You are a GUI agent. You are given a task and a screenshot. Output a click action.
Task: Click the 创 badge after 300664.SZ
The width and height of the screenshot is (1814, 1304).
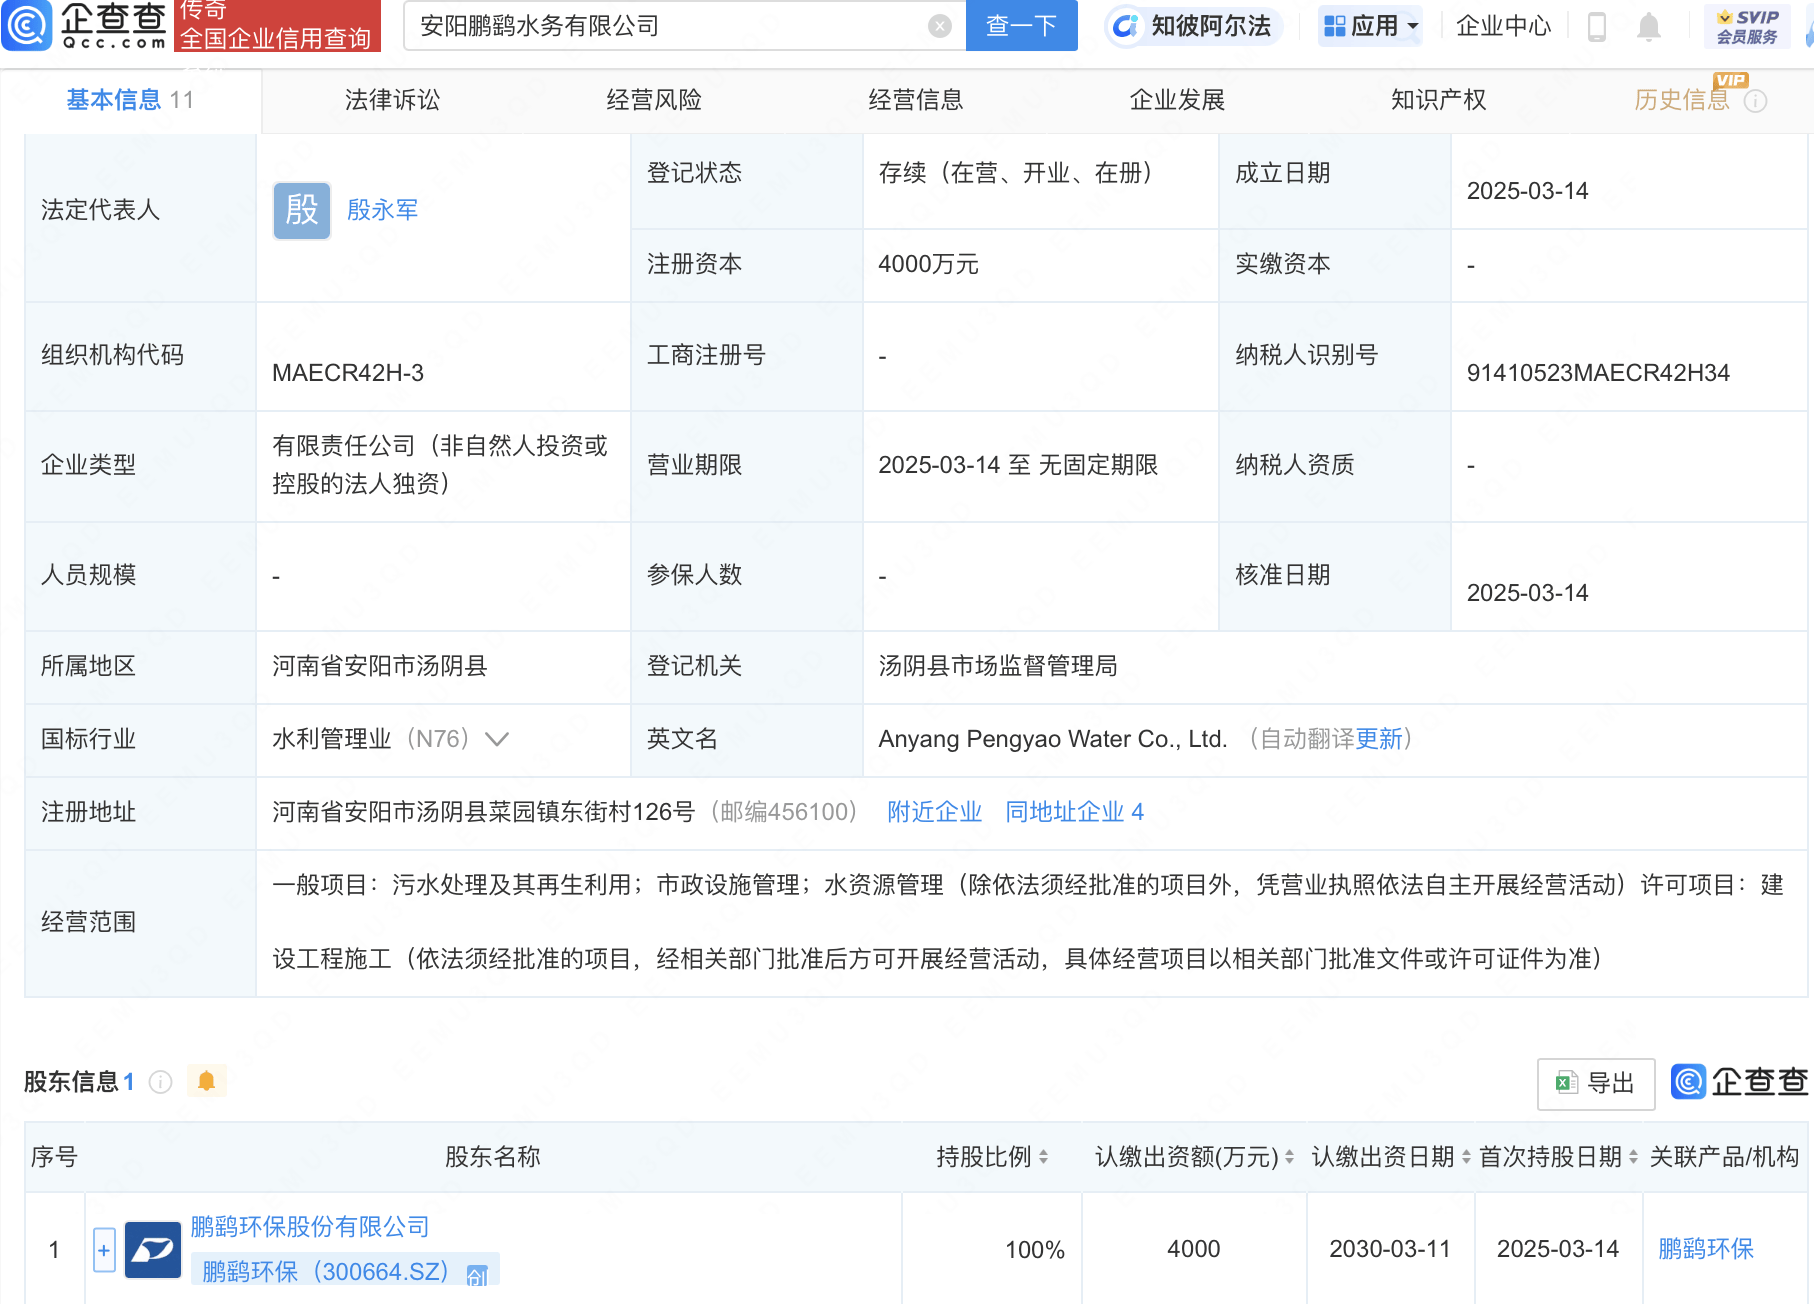[x=478, y=1275]
